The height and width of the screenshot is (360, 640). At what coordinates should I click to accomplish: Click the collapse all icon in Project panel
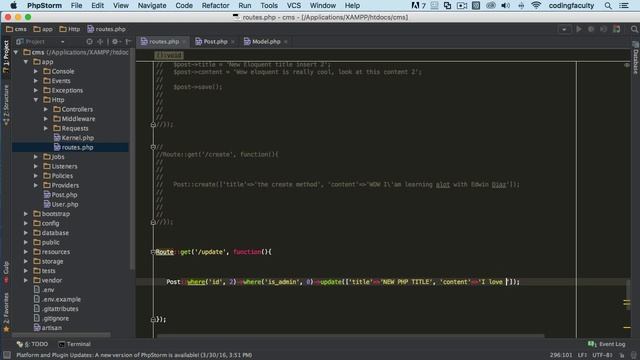(x=100, y=42)
